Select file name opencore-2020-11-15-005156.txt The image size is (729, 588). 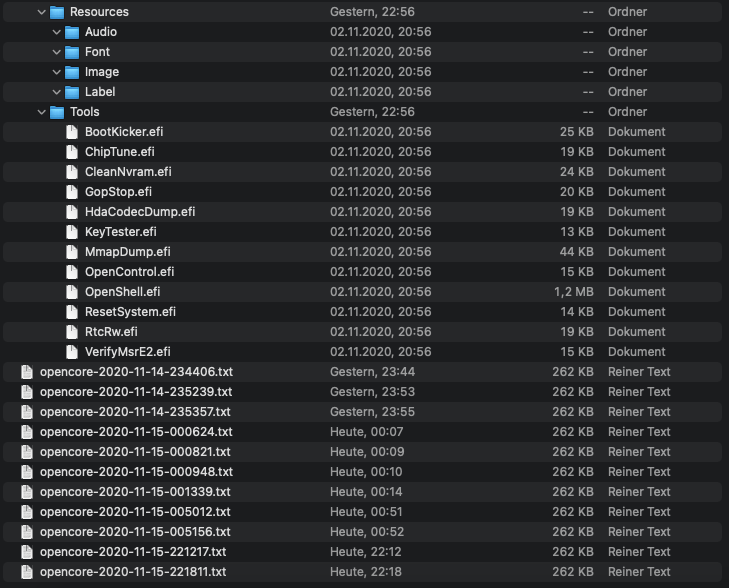[x=135, y=532]
